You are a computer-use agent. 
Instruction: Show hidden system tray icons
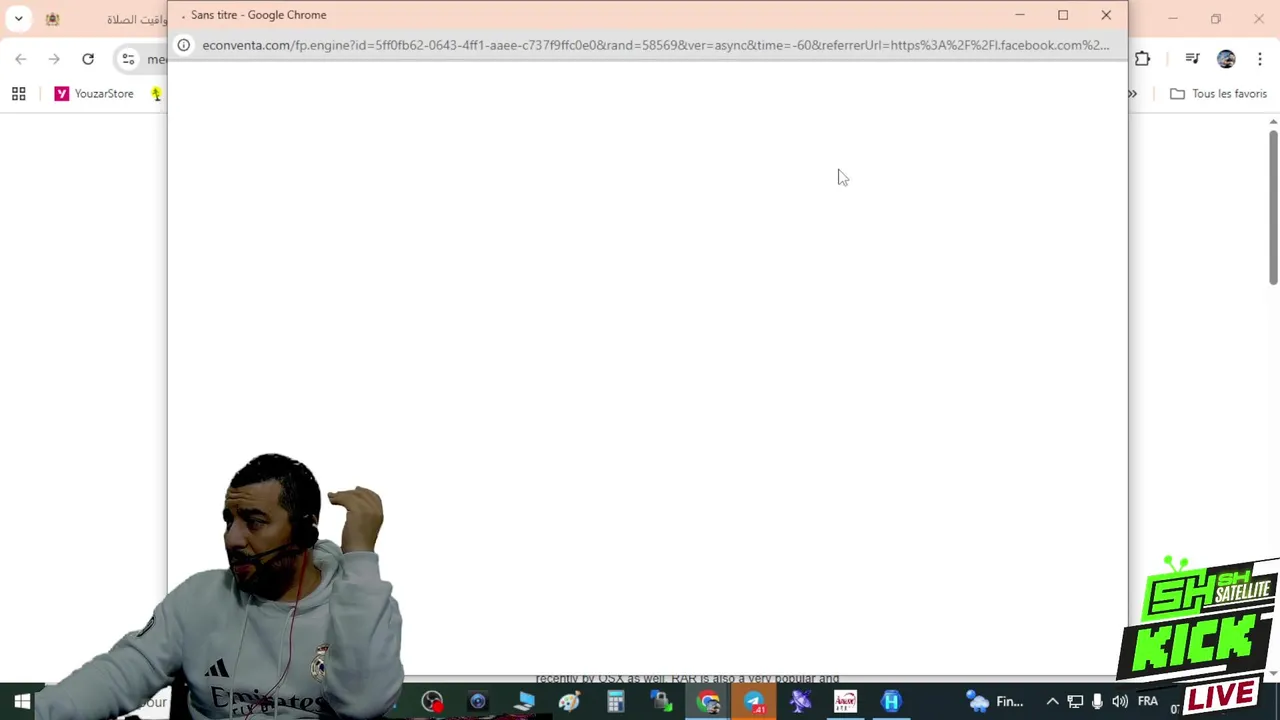click(x=1052, y=702)
